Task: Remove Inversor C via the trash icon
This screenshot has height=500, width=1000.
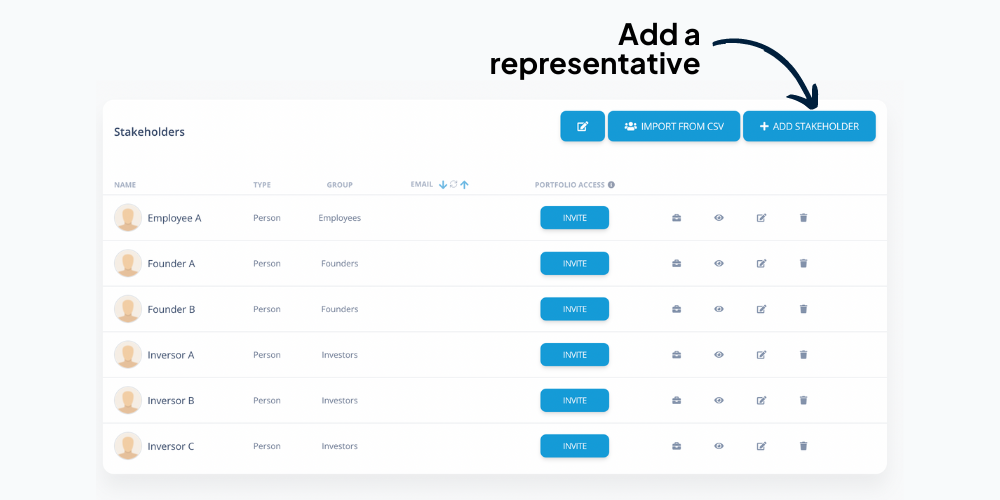Action: coord(803,446)
